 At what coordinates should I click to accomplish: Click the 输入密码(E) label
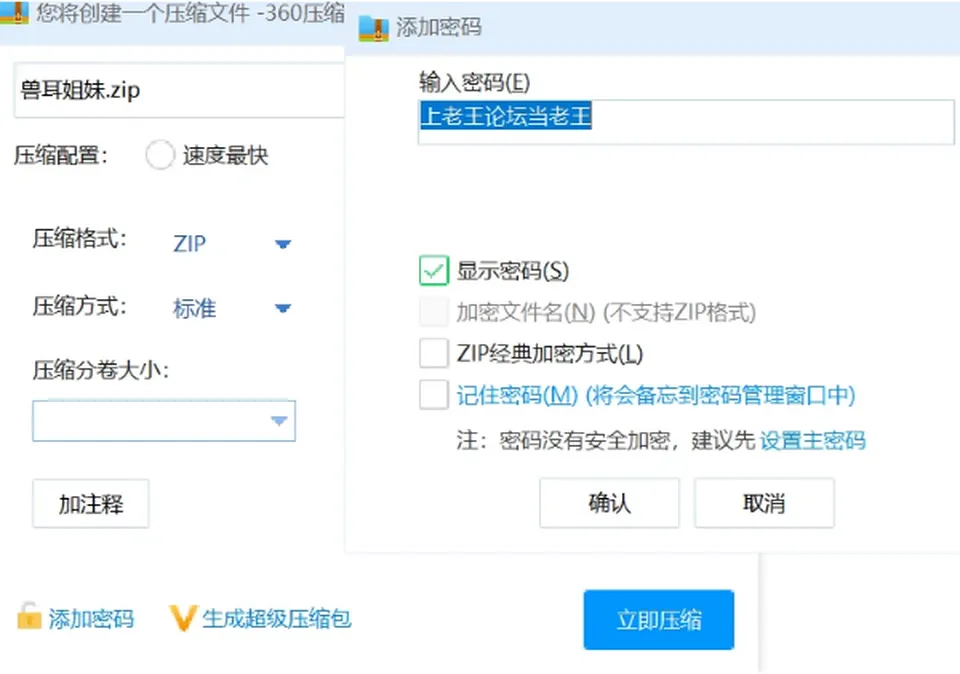(x=474, y=82)
